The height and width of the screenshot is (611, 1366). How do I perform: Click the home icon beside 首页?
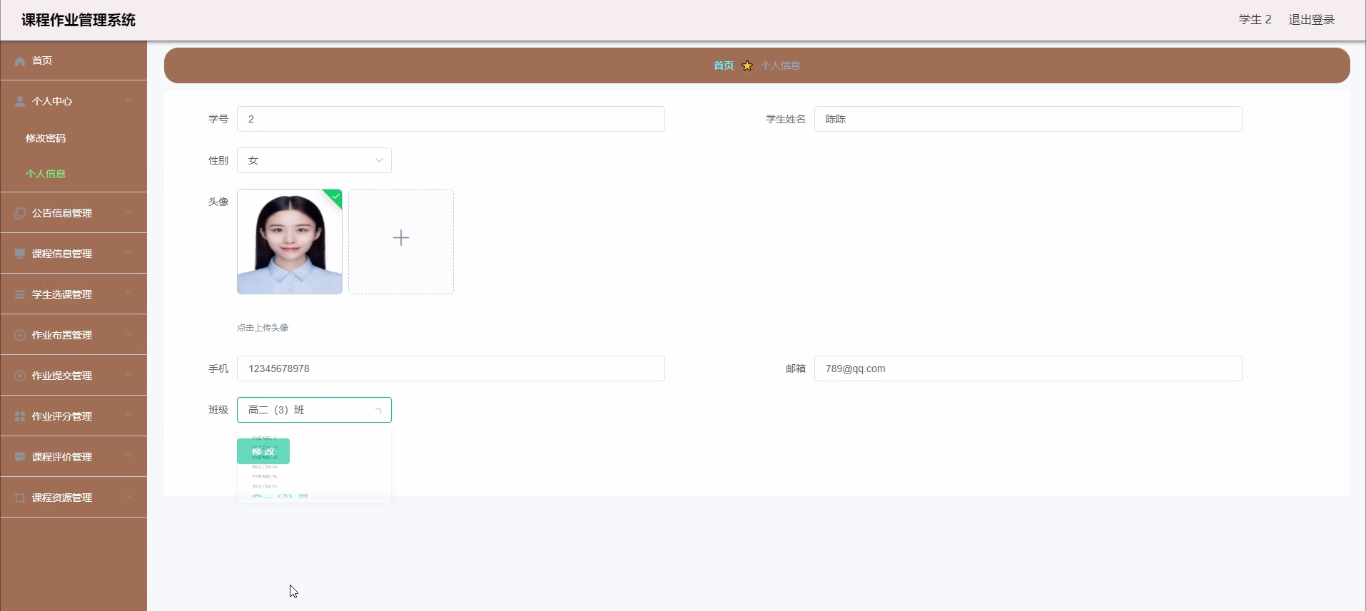[x=20, y=61]
